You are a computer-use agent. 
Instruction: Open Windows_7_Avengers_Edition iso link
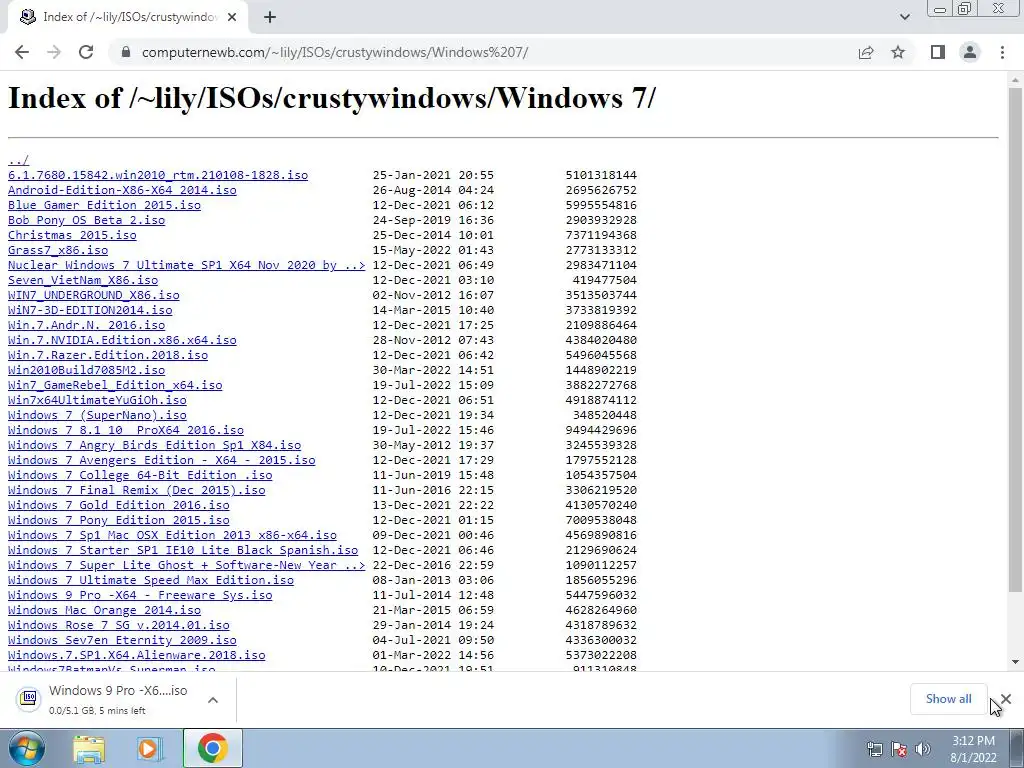point(161,460)
